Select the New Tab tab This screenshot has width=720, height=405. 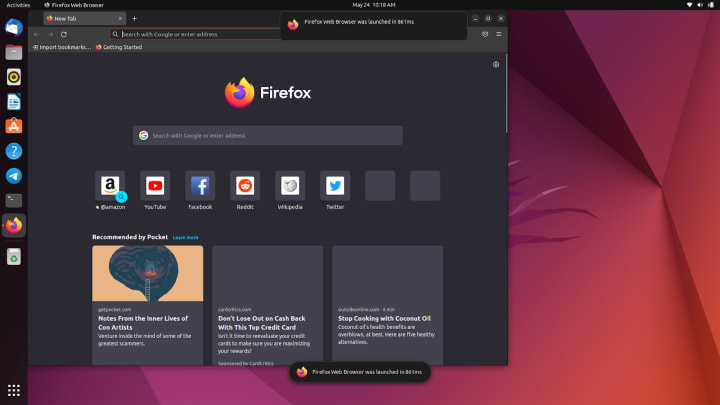84,19
